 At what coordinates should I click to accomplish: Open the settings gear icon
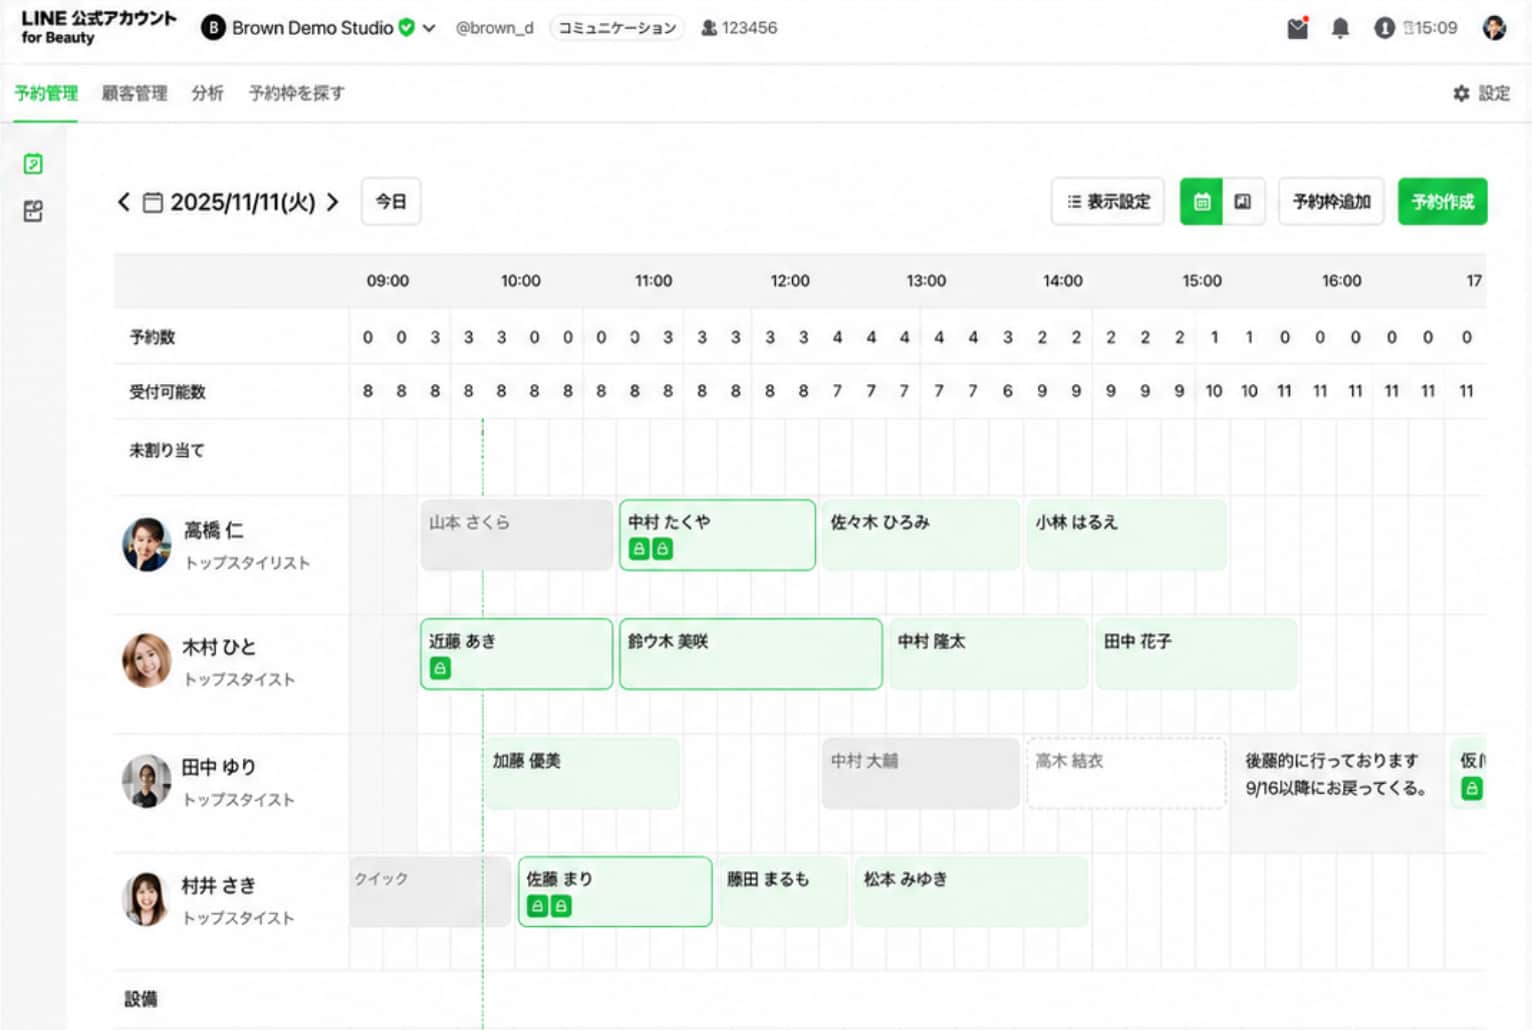[x=1461, y=93]
